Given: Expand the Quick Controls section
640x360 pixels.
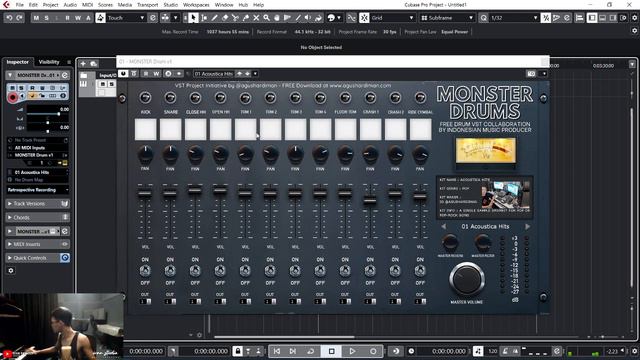Looking at the screenshot, I should pos(38,258).
